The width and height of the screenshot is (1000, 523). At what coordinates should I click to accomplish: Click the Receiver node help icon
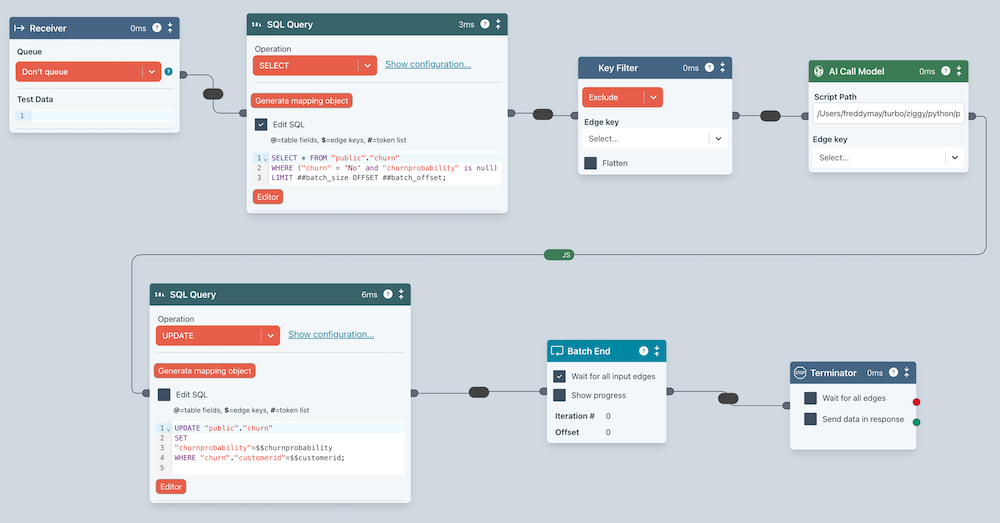click(x=156, y=28)
